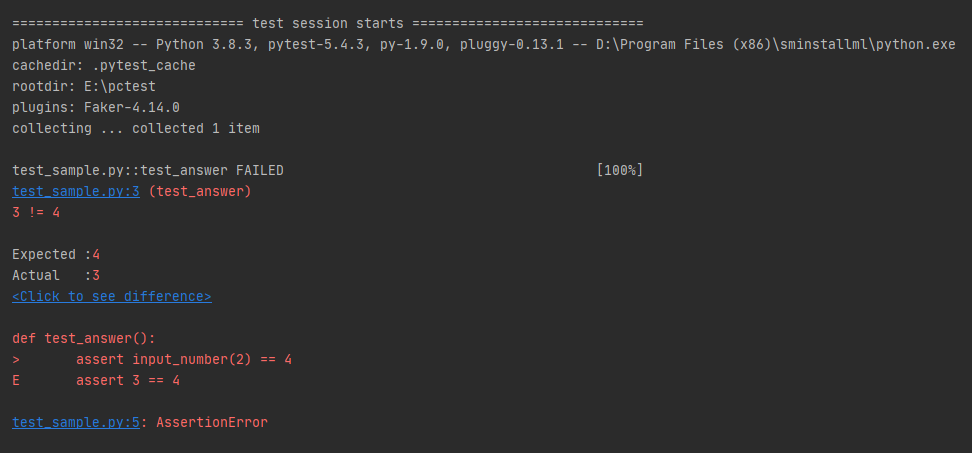Screen dimensions: 972x453
Task: Click the 'plugins: Faker-4.14.0' line
Action: click(x=96, y=107)
